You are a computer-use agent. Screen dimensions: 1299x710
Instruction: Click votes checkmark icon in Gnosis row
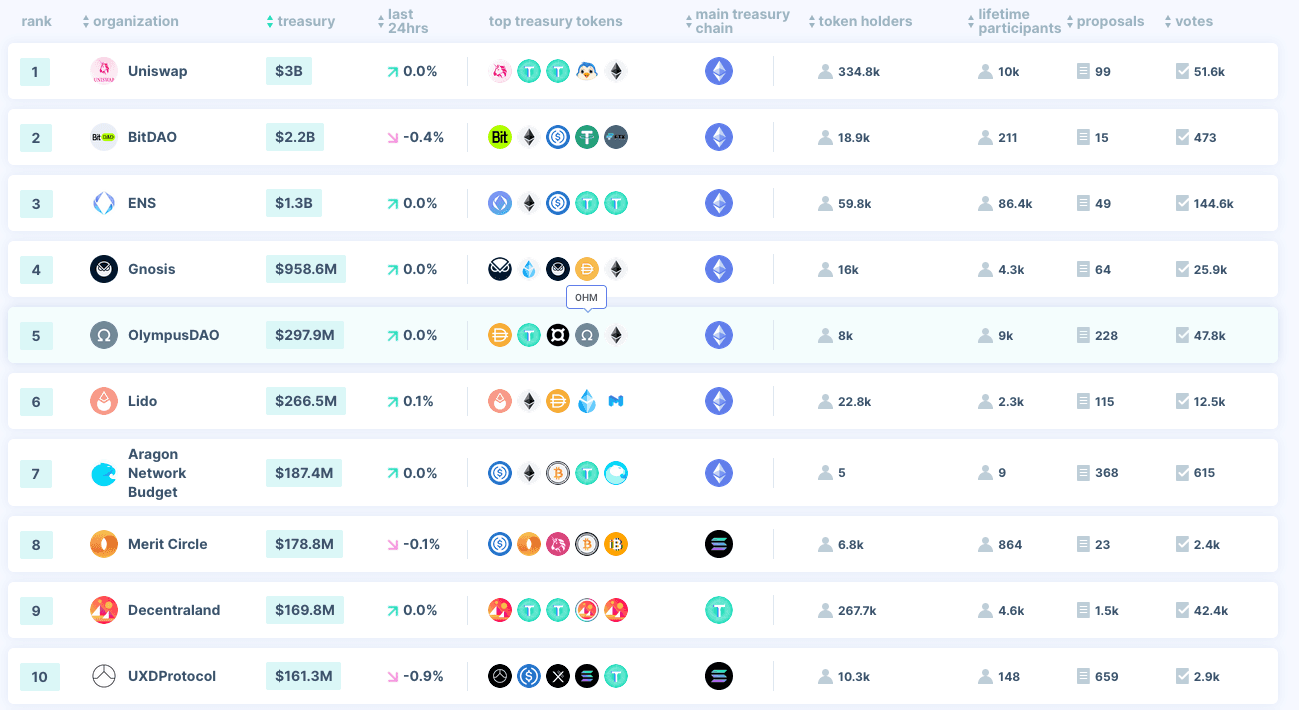click(1183, 269)
